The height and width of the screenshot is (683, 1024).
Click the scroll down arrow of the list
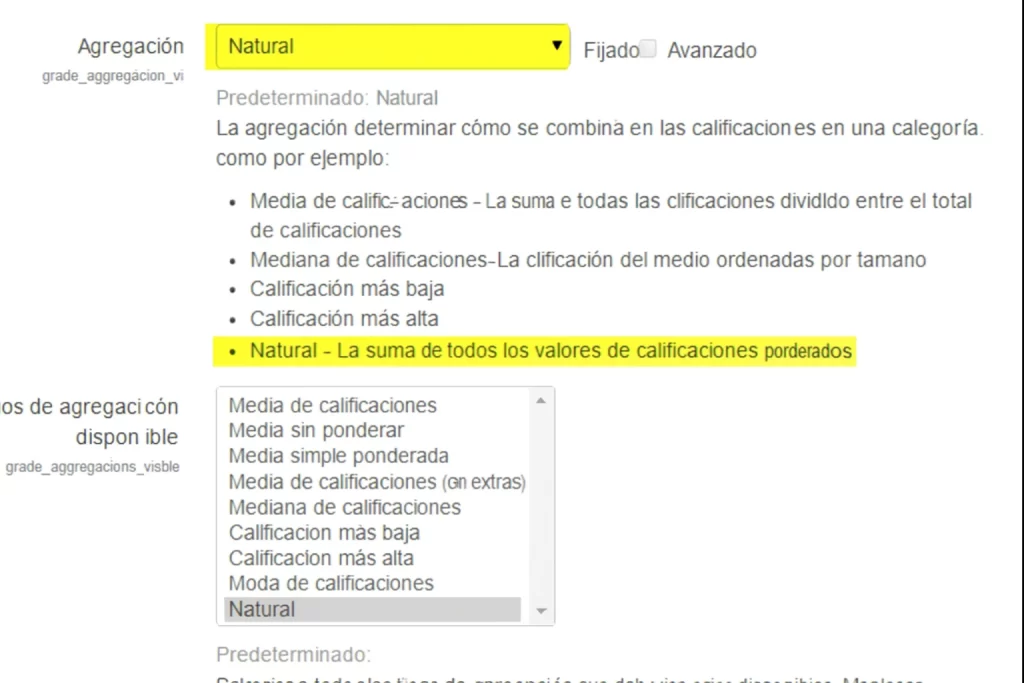[x=541, y=612]
